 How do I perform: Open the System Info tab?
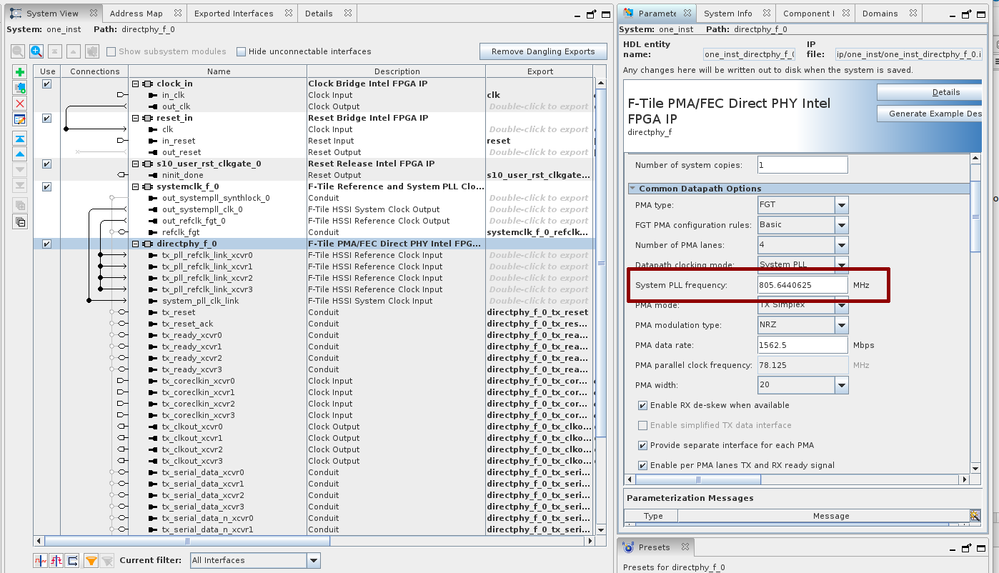[728, 14]
